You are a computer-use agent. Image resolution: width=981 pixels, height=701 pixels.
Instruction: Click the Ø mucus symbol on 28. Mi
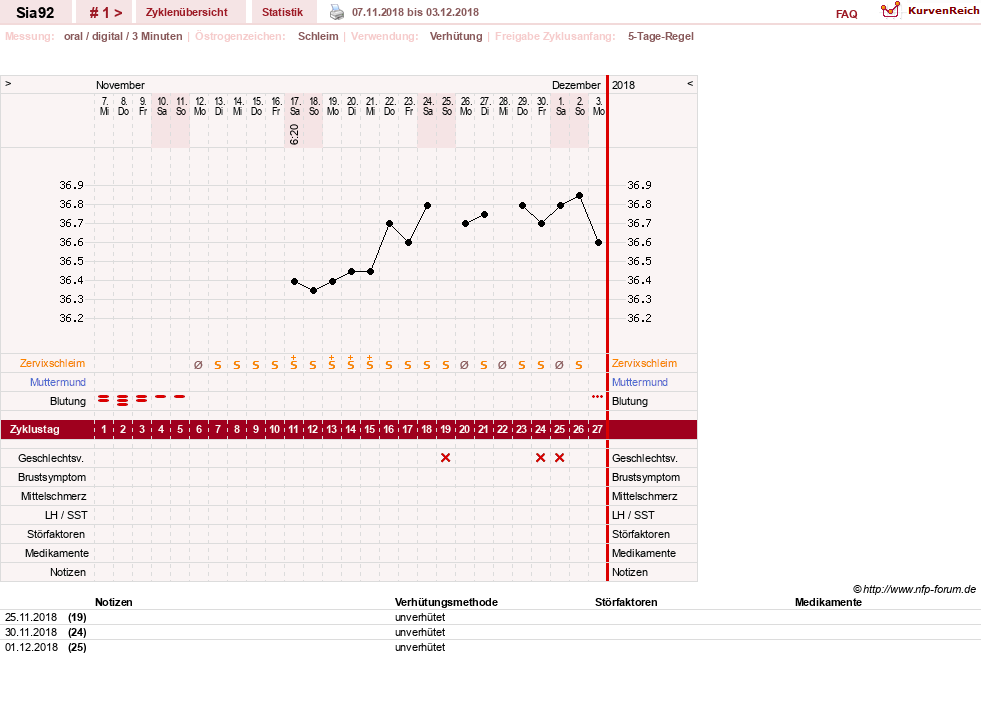pyautogui.click(x=502, y=365)
